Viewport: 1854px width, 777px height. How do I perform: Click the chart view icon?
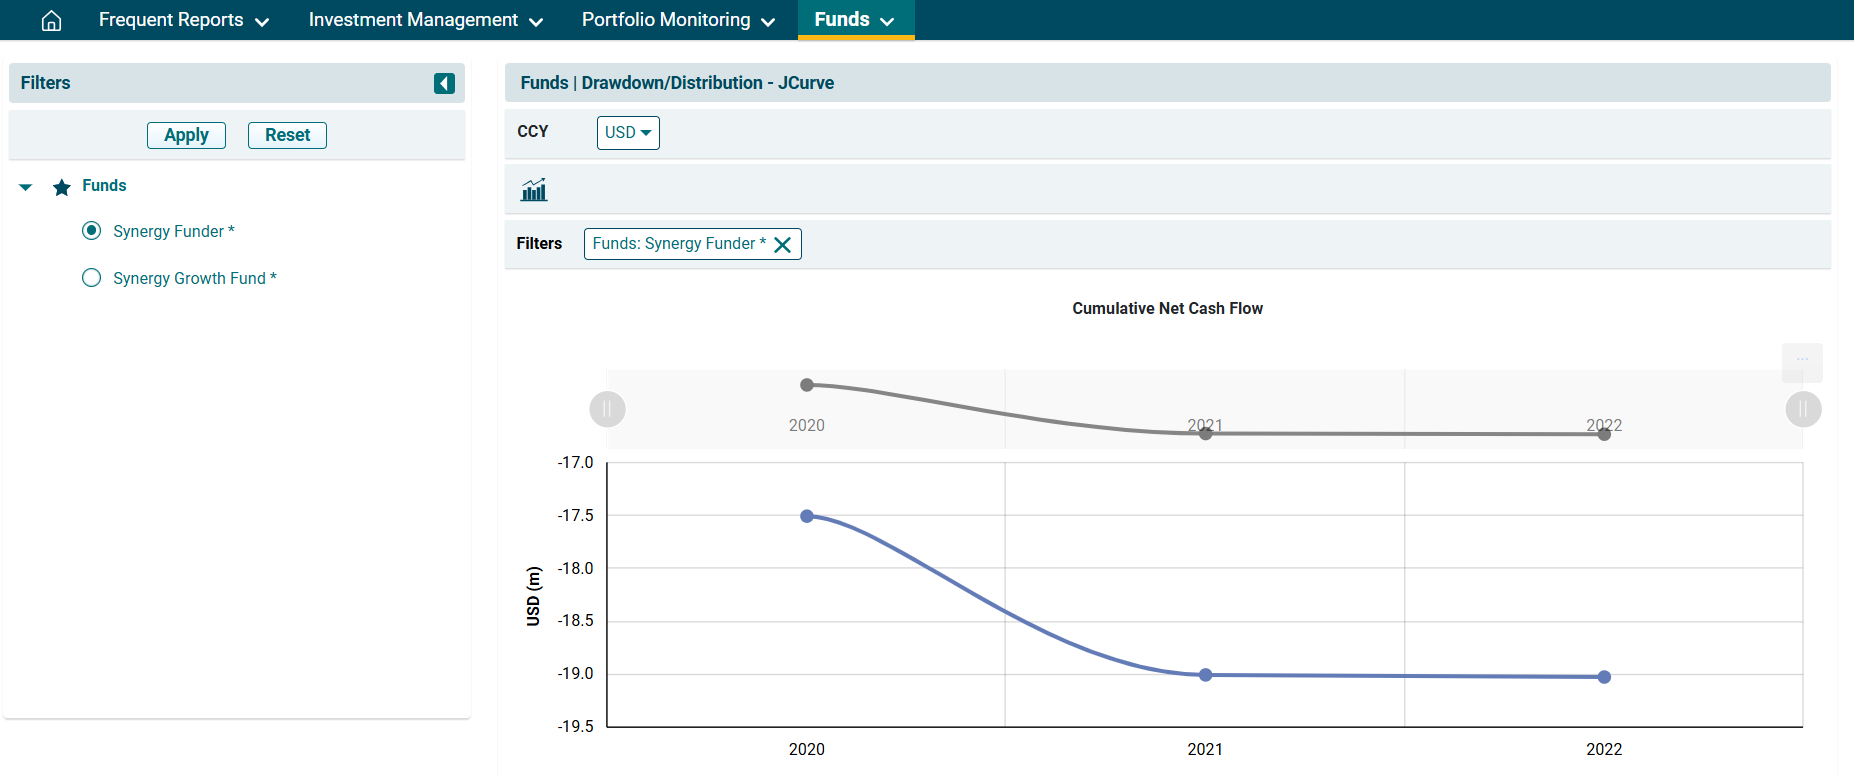pyautogui.click(x=534, y=190)
